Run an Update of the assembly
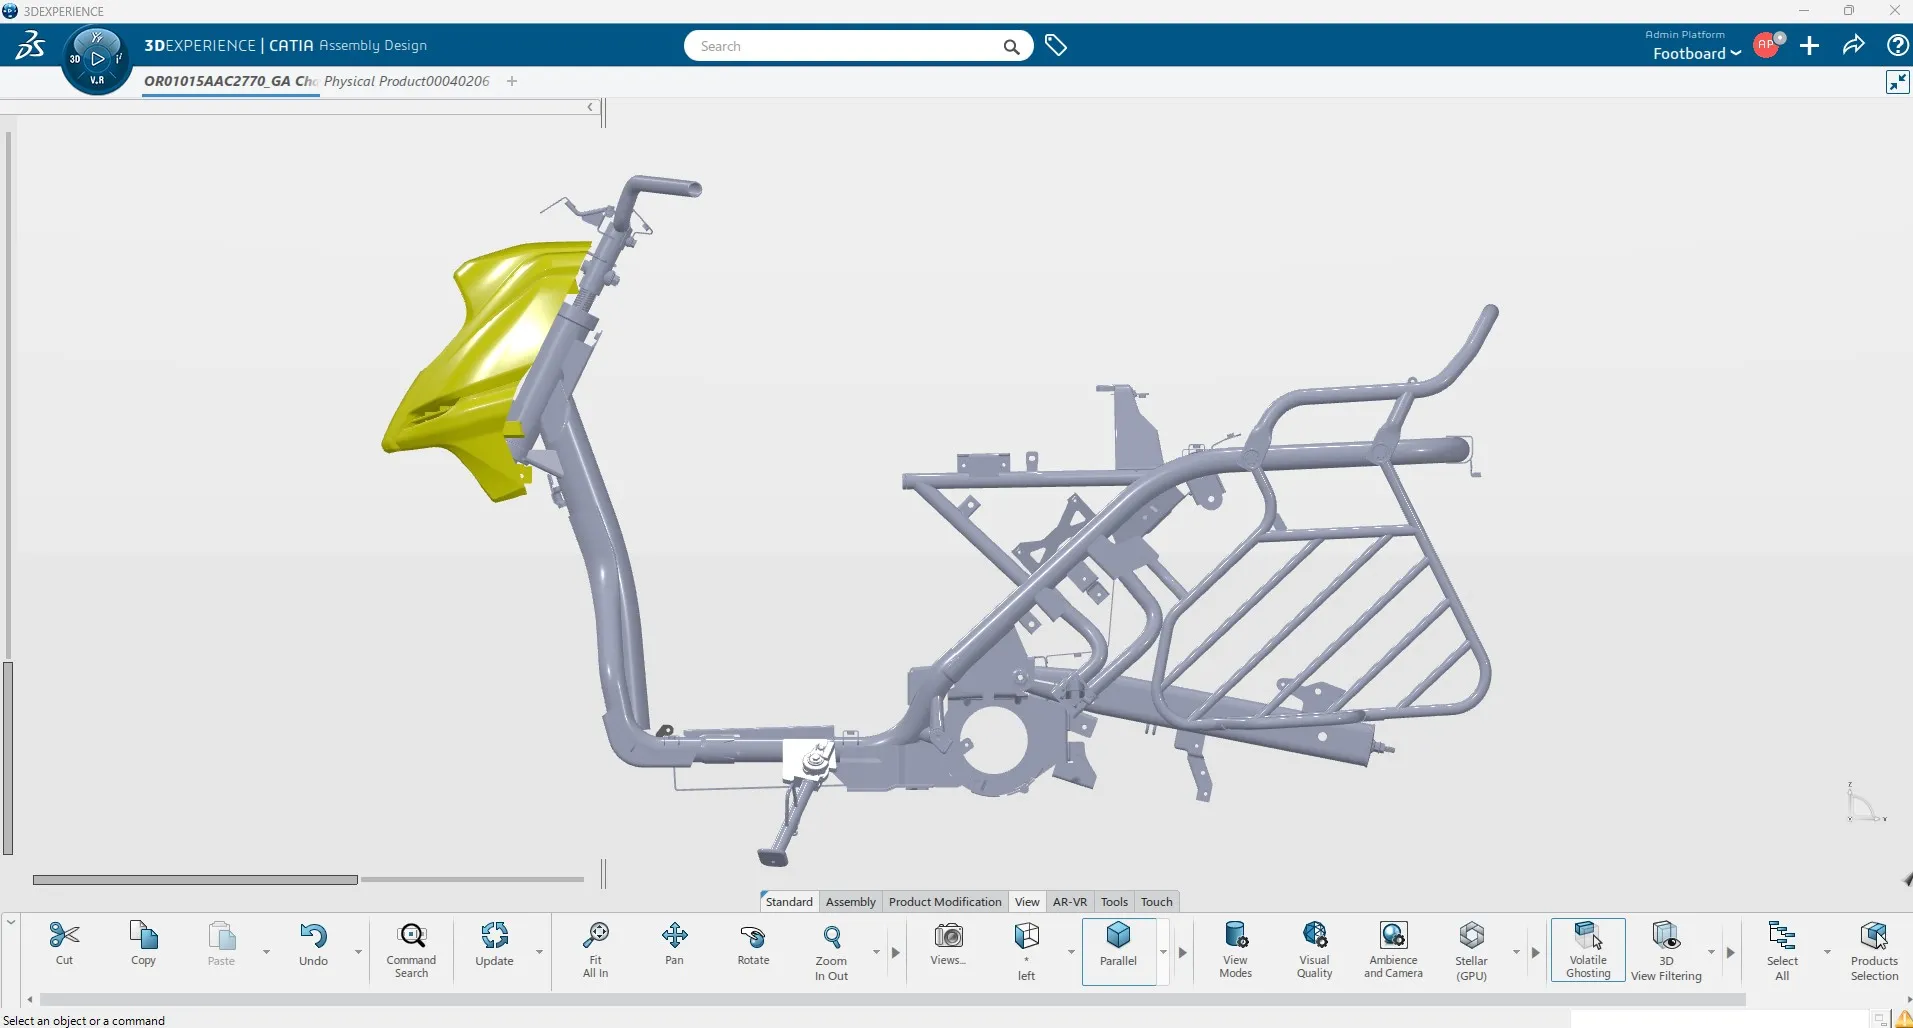The width and height of the screenshot is (1913, 1028). pyautogui.click(x=493, y=945)
